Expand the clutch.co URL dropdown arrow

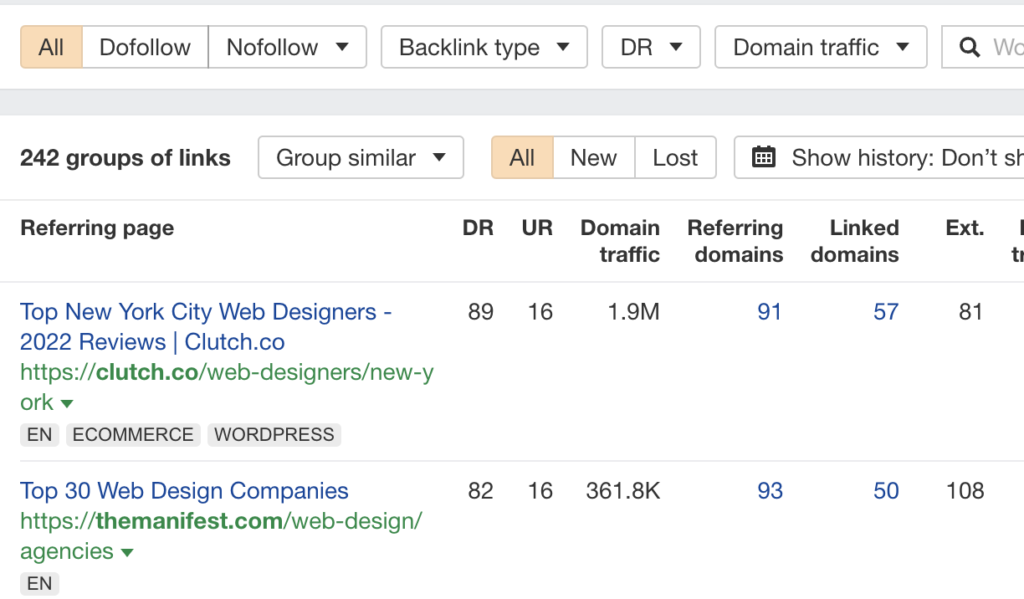click(x=67, y=404)
